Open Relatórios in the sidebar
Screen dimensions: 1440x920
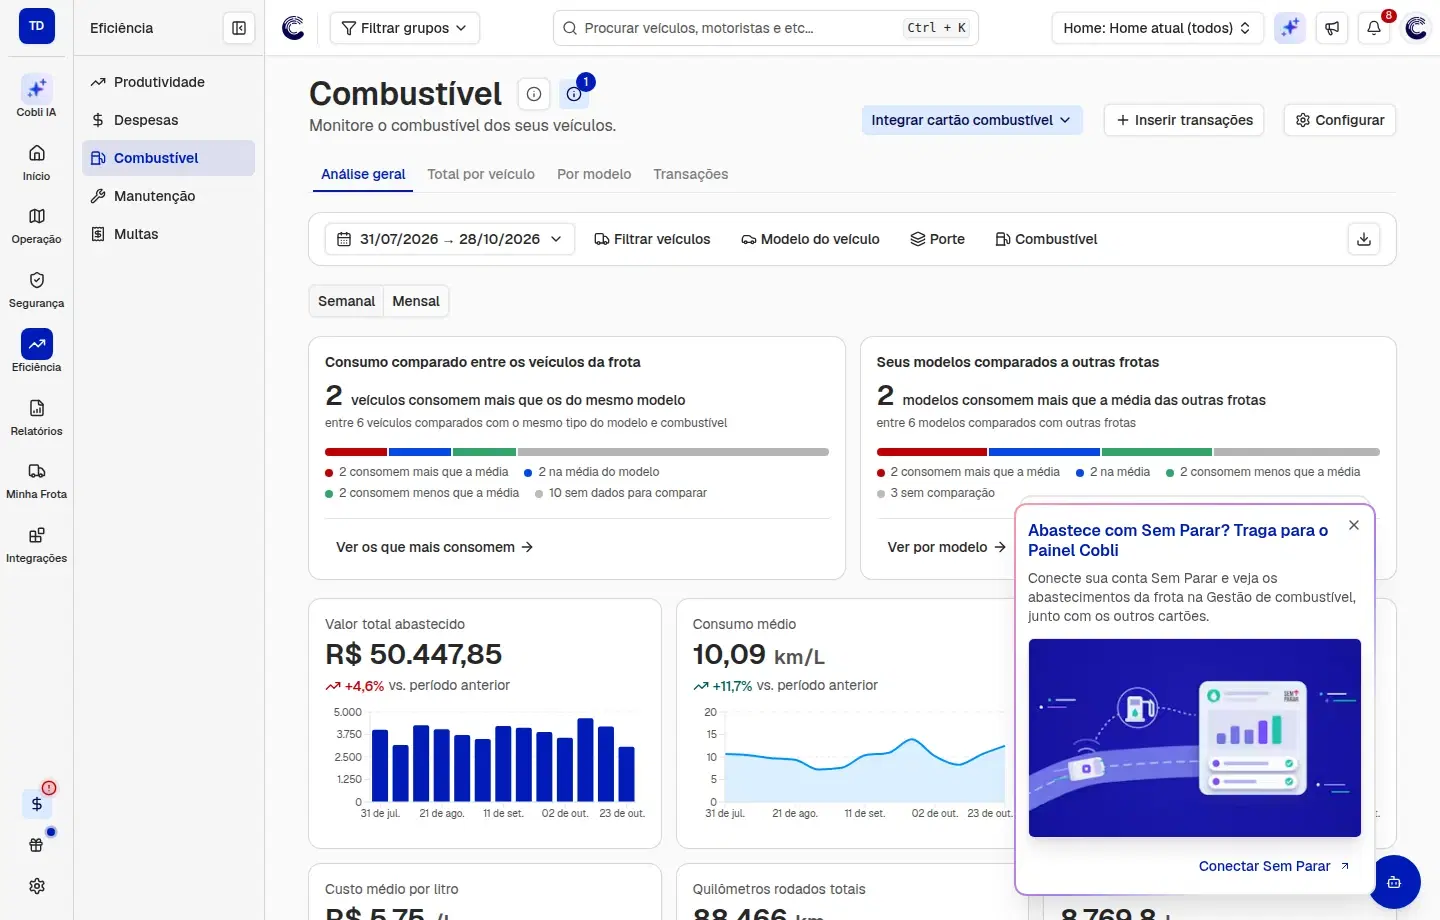pyautogui.click(x=36, y=417)
